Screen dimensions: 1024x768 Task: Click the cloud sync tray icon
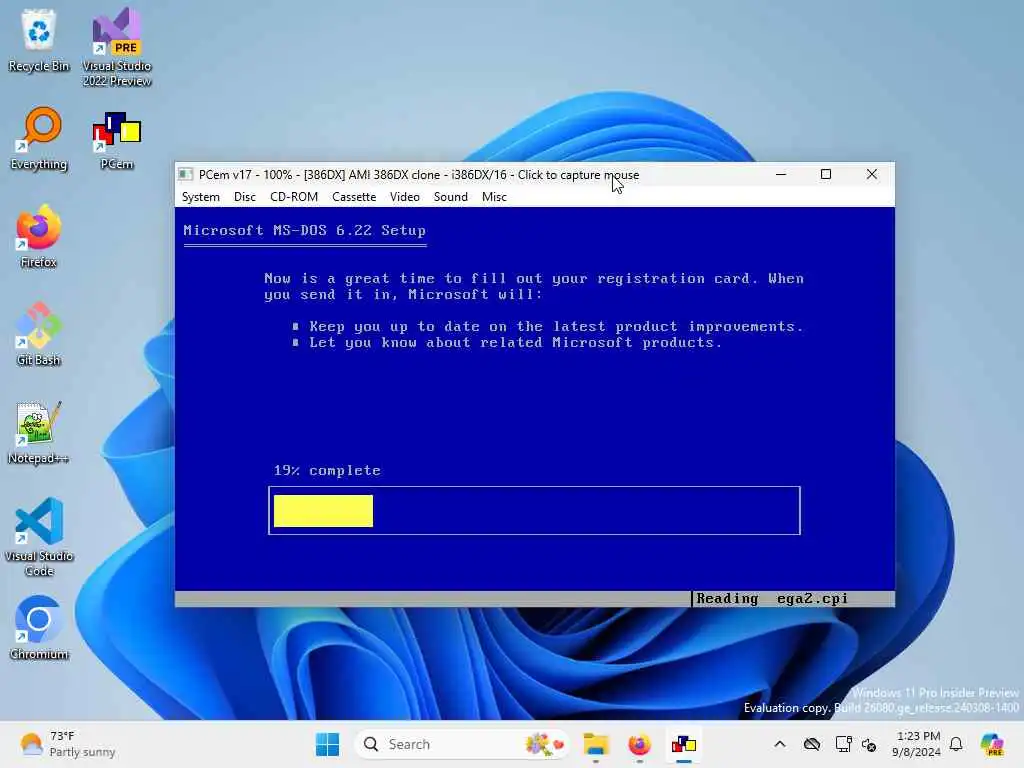pyautogui.click(x=812, y=744)
